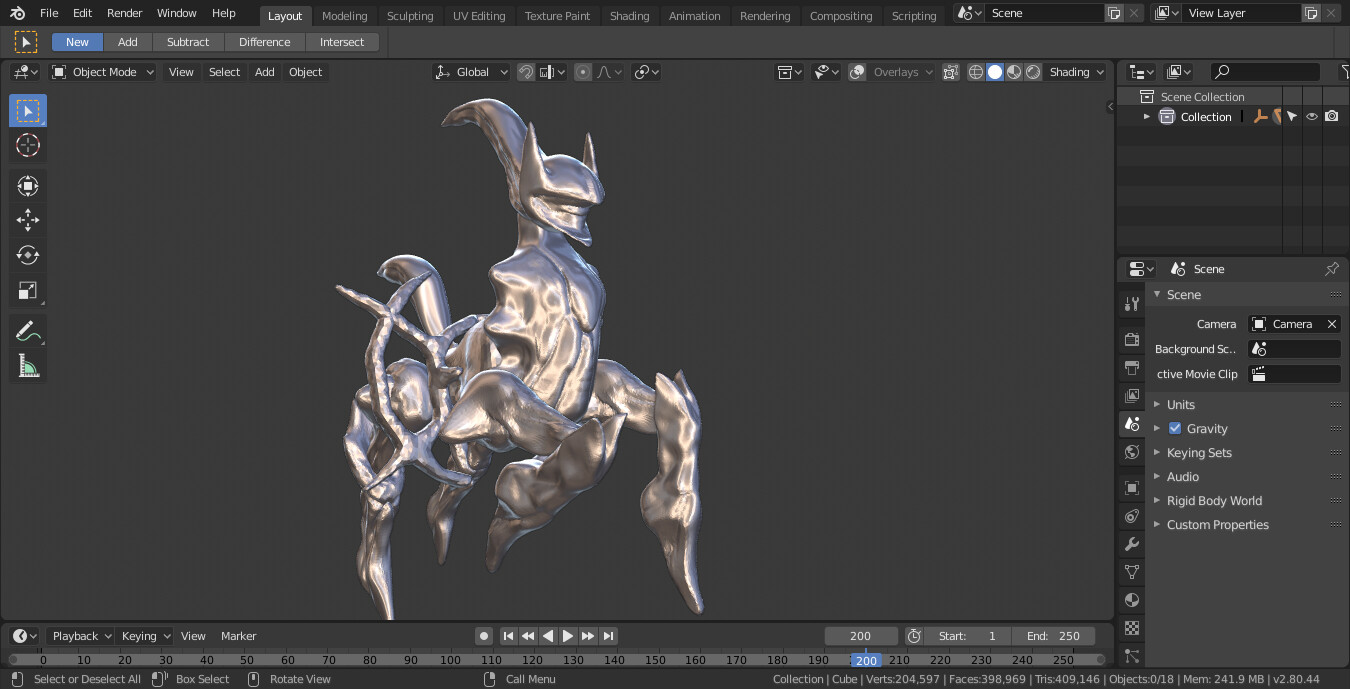Toggle snapping magnet in viewport header
Image resolution: width=1350 pixels, height=689 pixels.
click(526, 72)
